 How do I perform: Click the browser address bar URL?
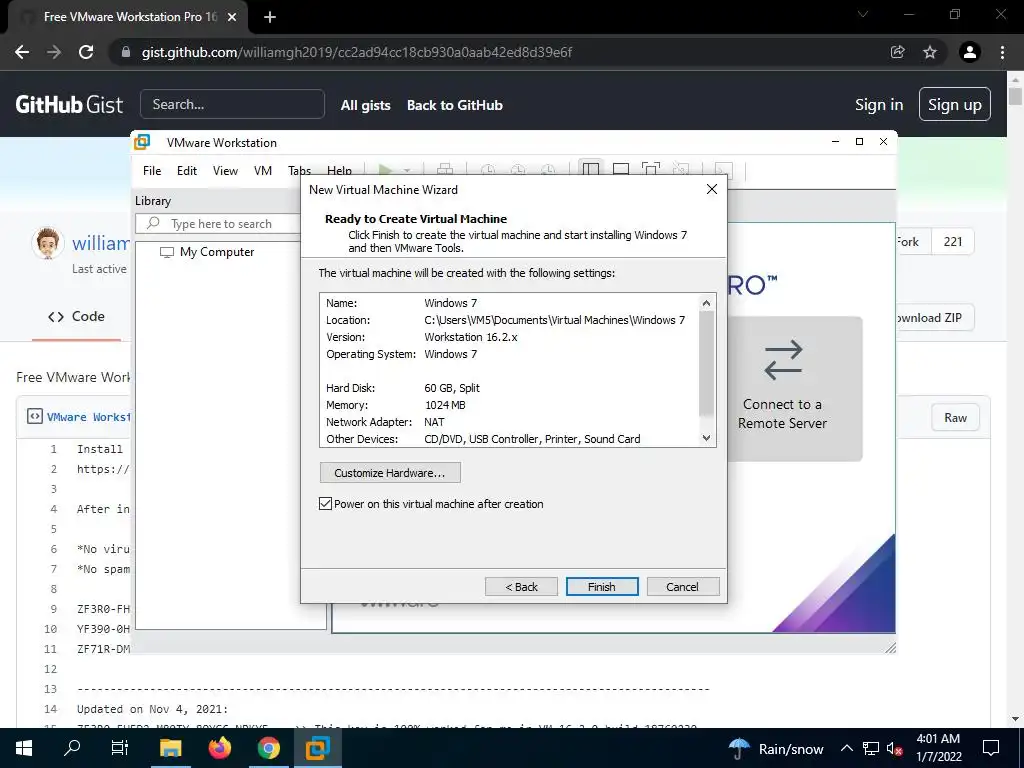tap(357, 52)
